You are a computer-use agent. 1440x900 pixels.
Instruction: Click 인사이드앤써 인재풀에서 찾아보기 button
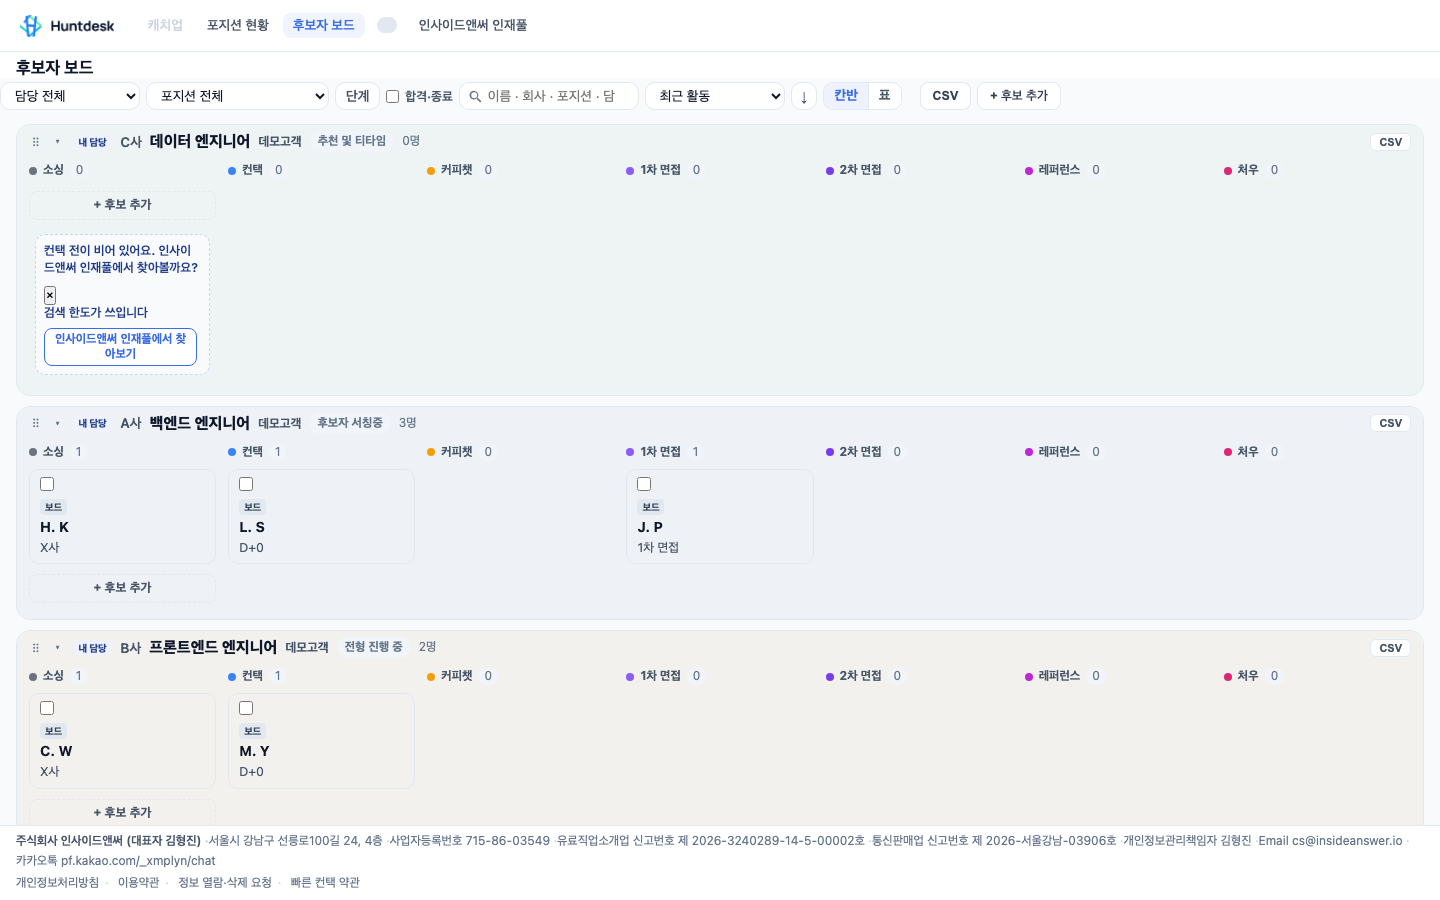pyautogui.click(x=120, y=346)
